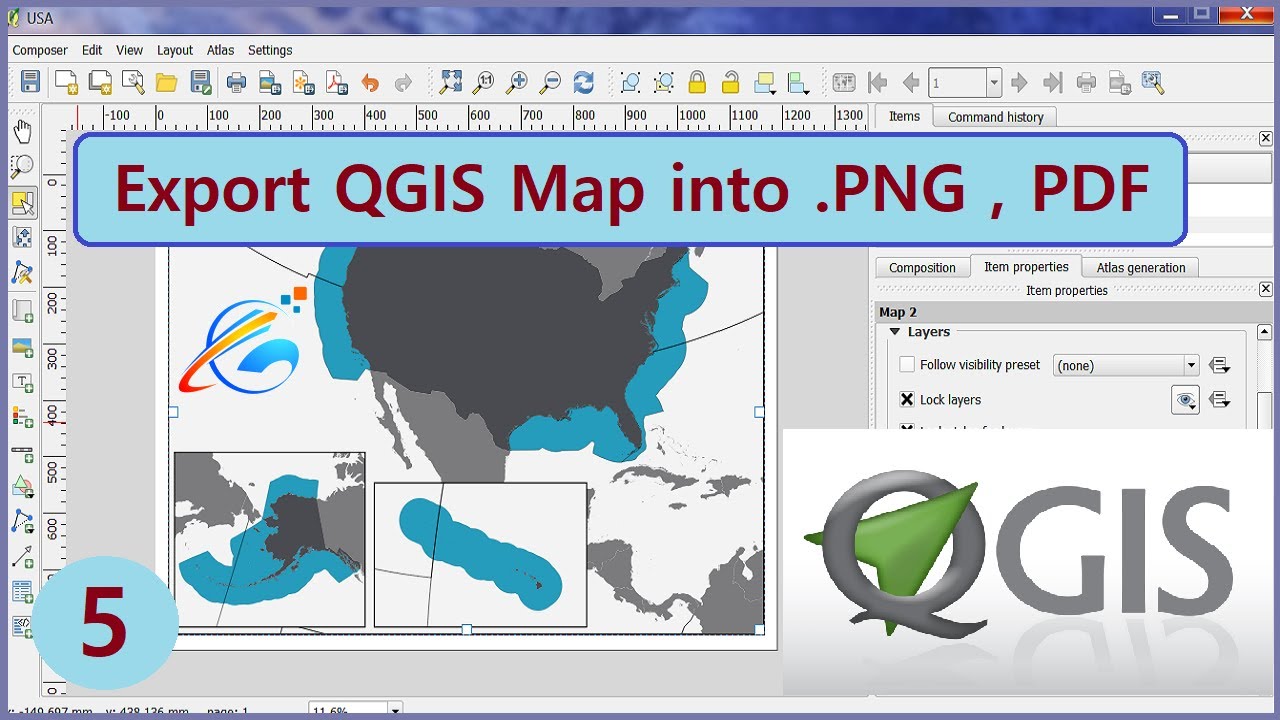Image resolution: width=1280 pixels, height=720 pixels.
Task: Open the preset menu beside Follow visibility
Action: tap(1219, 365)
